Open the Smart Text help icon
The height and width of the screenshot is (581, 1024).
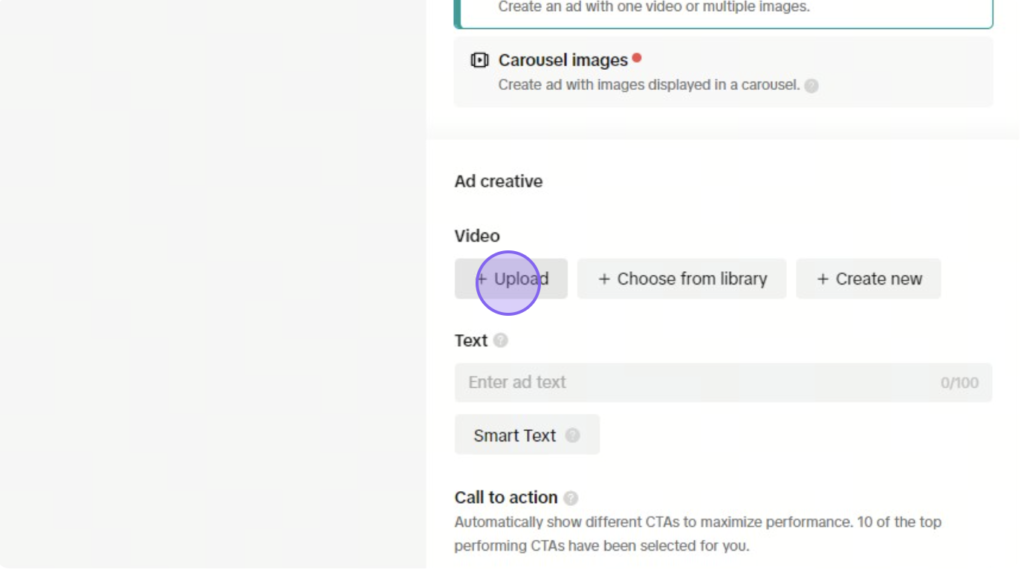click(573, 435)
